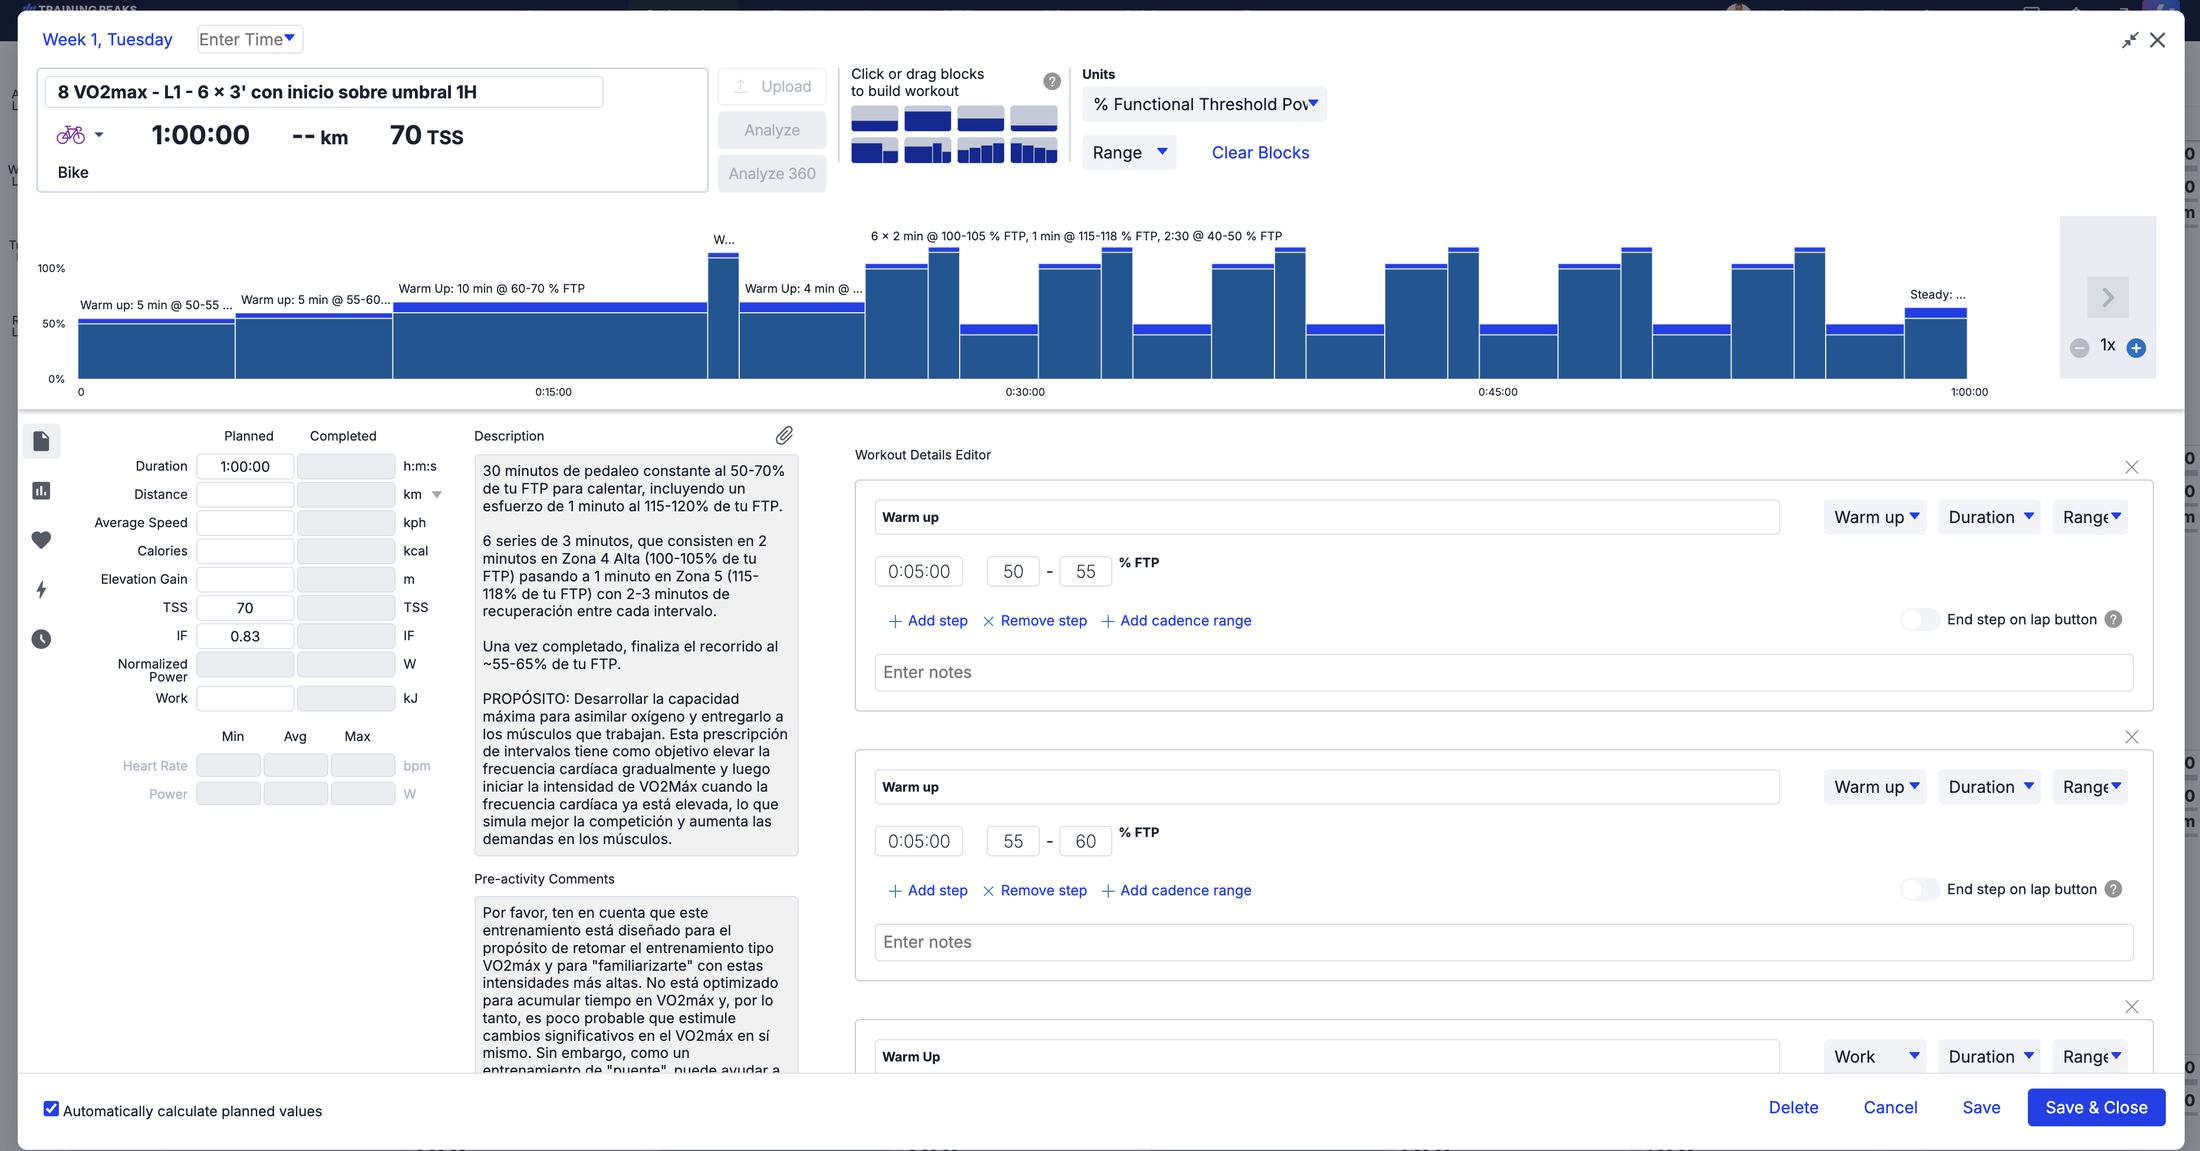The height and width of the screenshot is (1151, 2200).
Task: Click the Cancel button
Action: click(x=1890, y=1107)
